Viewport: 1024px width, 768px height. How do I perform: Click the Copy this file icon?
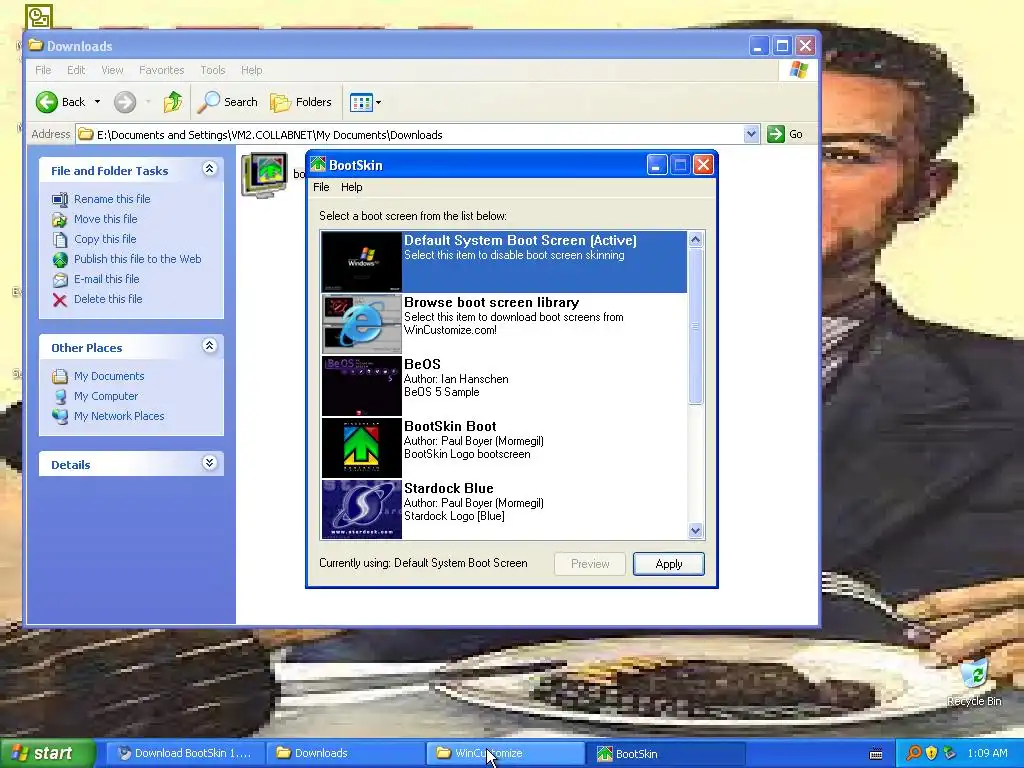pos(59,240)
